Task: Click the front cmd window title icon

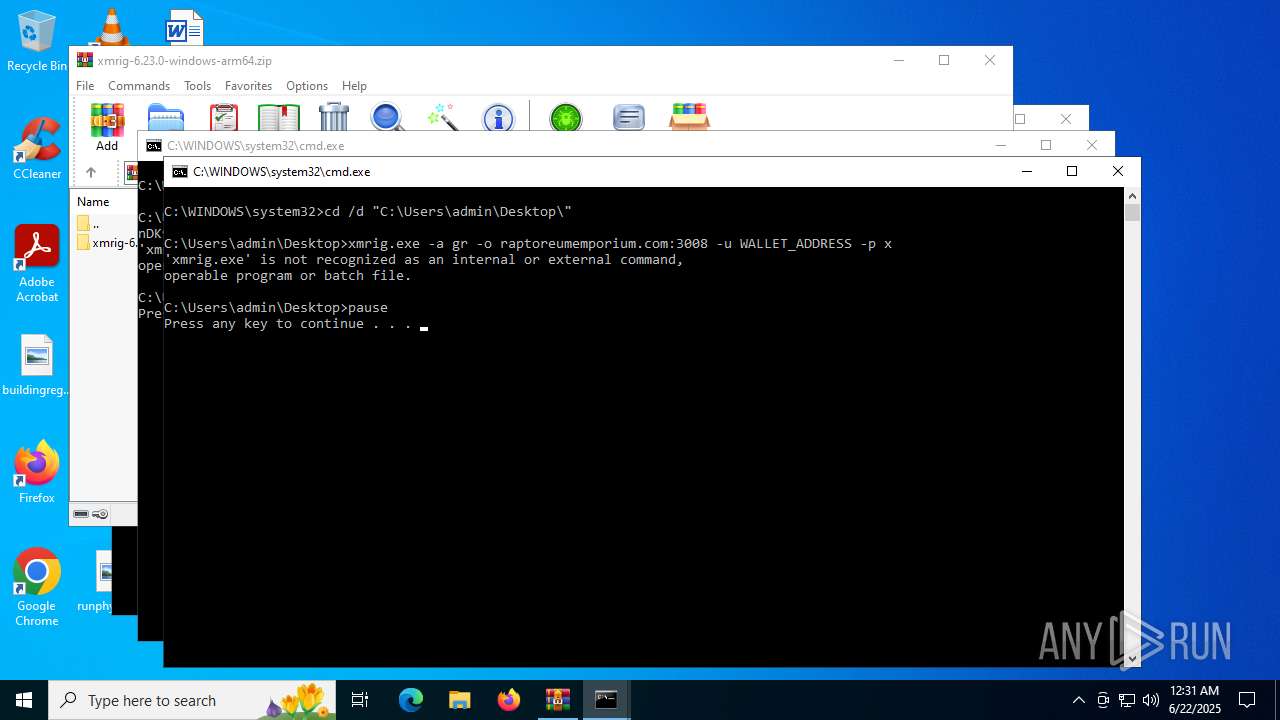Action: click(x=179, y=172)
